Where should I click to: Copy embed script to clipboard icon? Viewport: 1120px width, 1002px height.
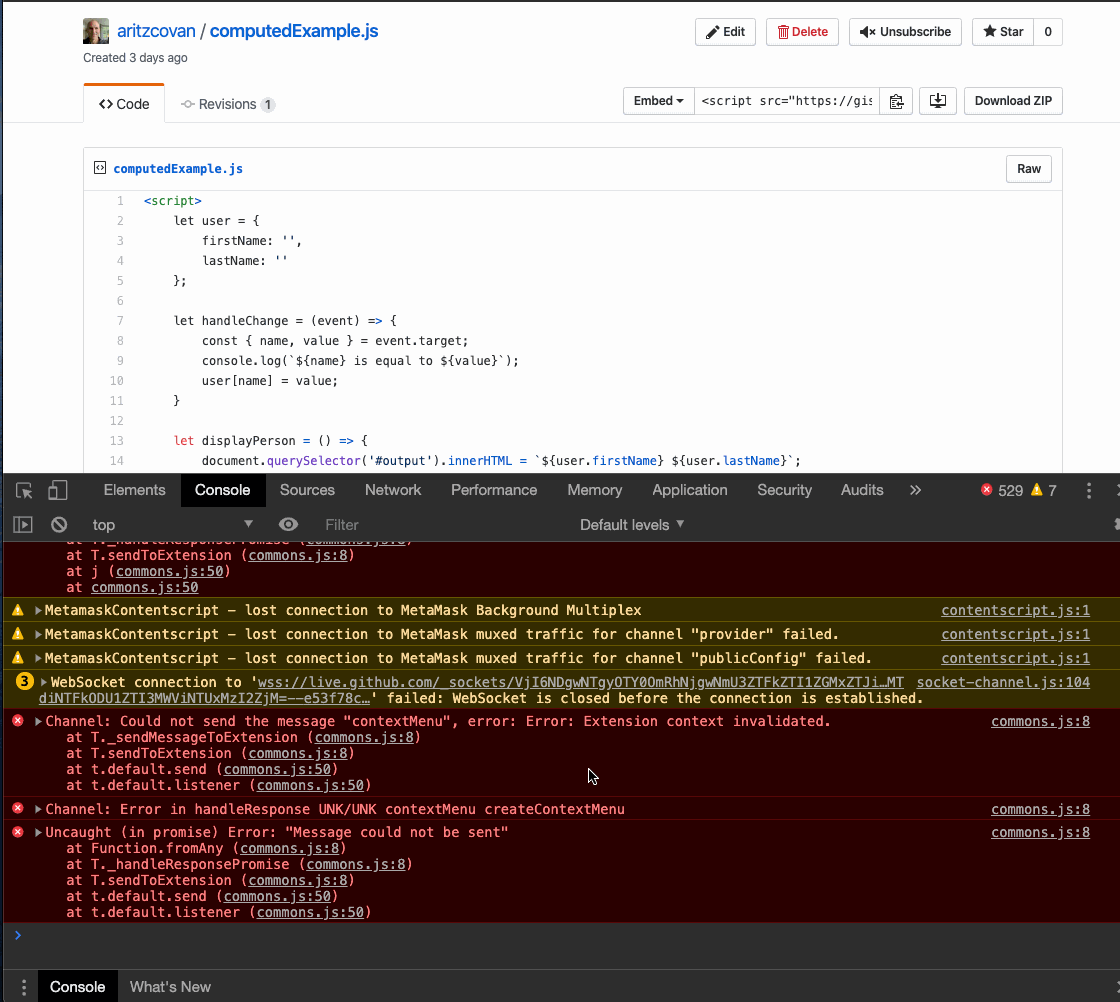point(896,101)
